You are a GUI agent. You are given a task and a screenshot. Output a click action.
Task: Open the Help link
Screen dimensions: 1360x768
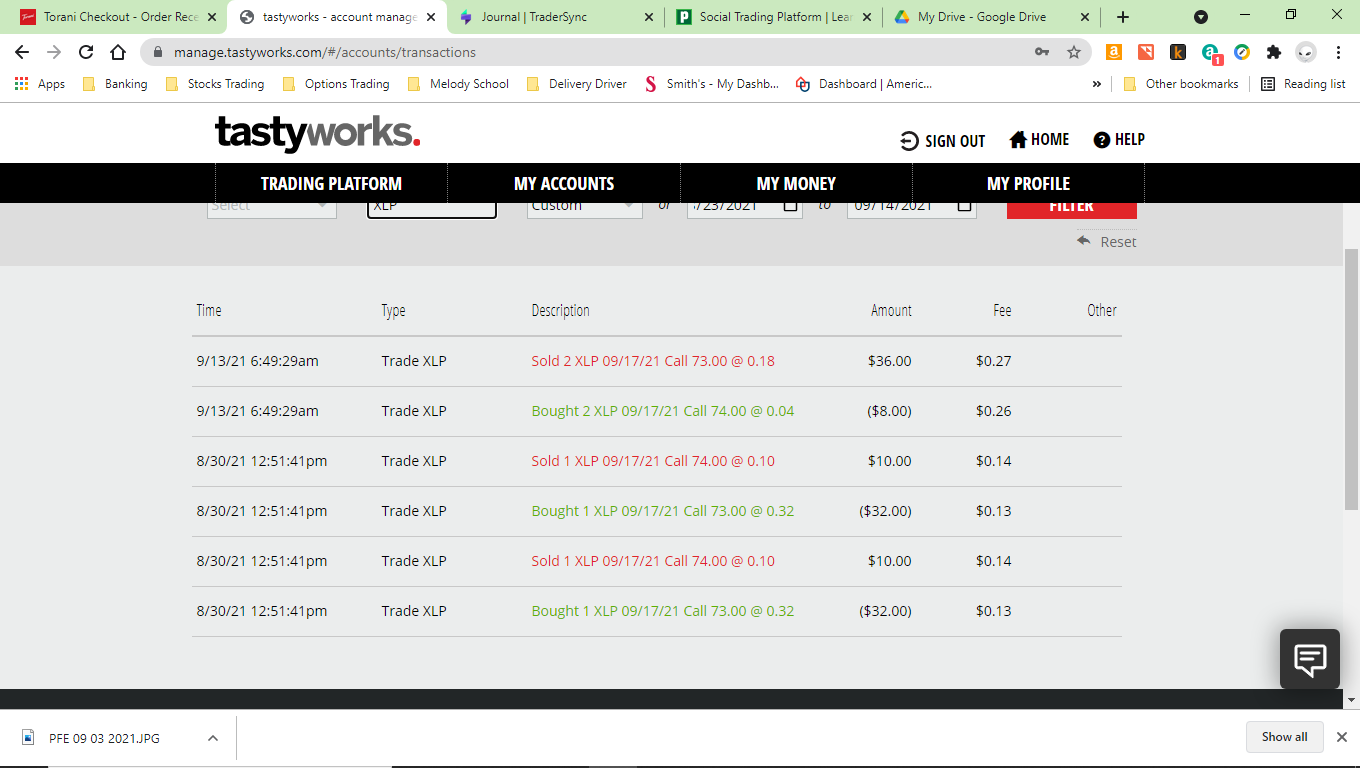click(1119, 140)
